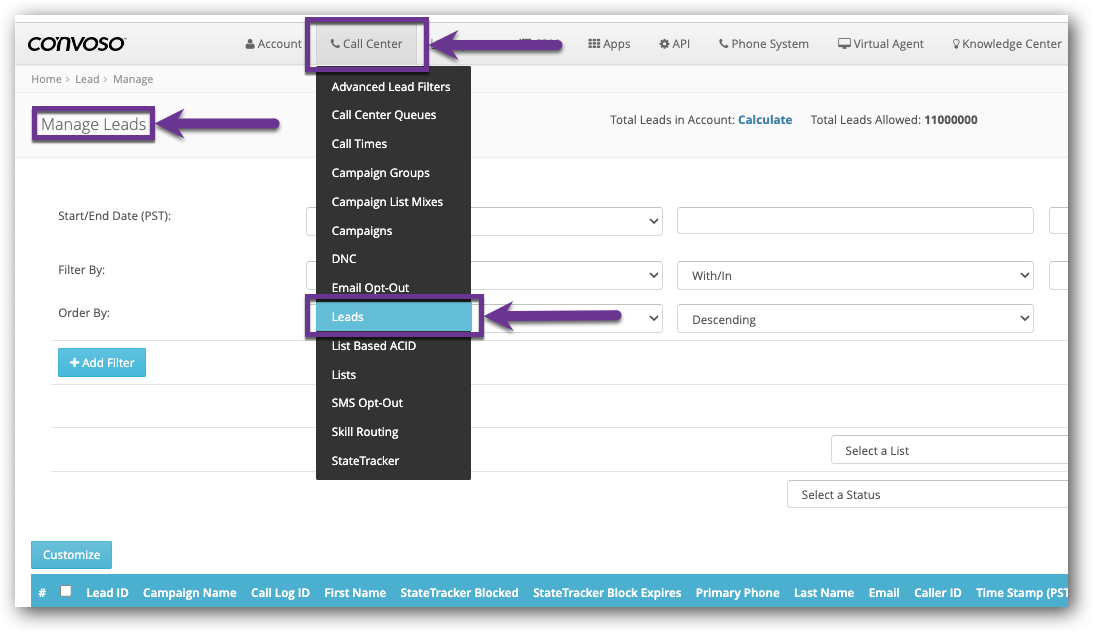Viewport: 1093px width, 632px height.
Task: Choose Leads from the Call Center menu
Action: point(394,316)
